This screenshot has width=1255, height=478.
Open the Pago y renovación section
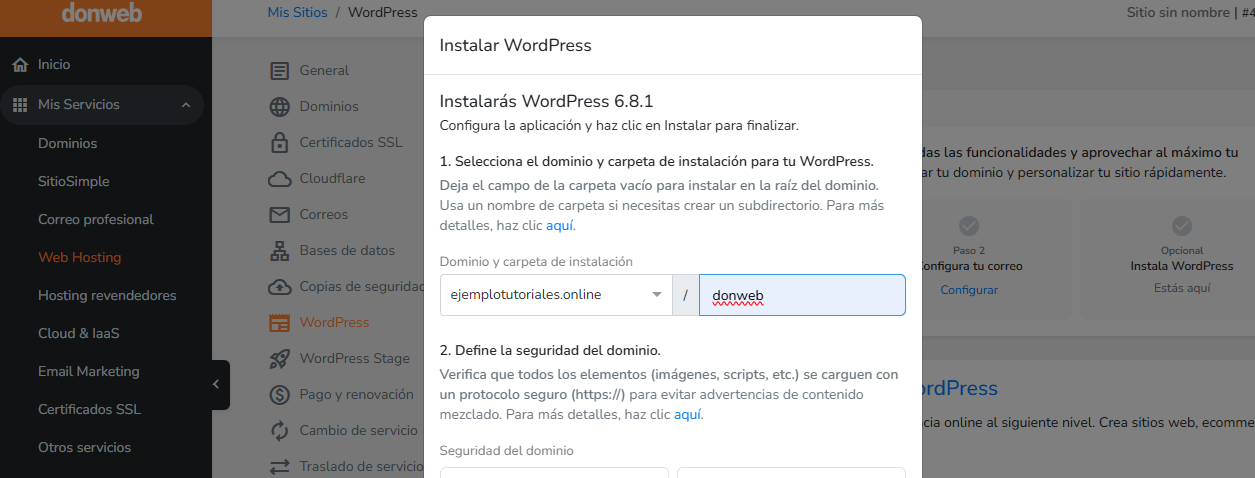click(356, 395)
